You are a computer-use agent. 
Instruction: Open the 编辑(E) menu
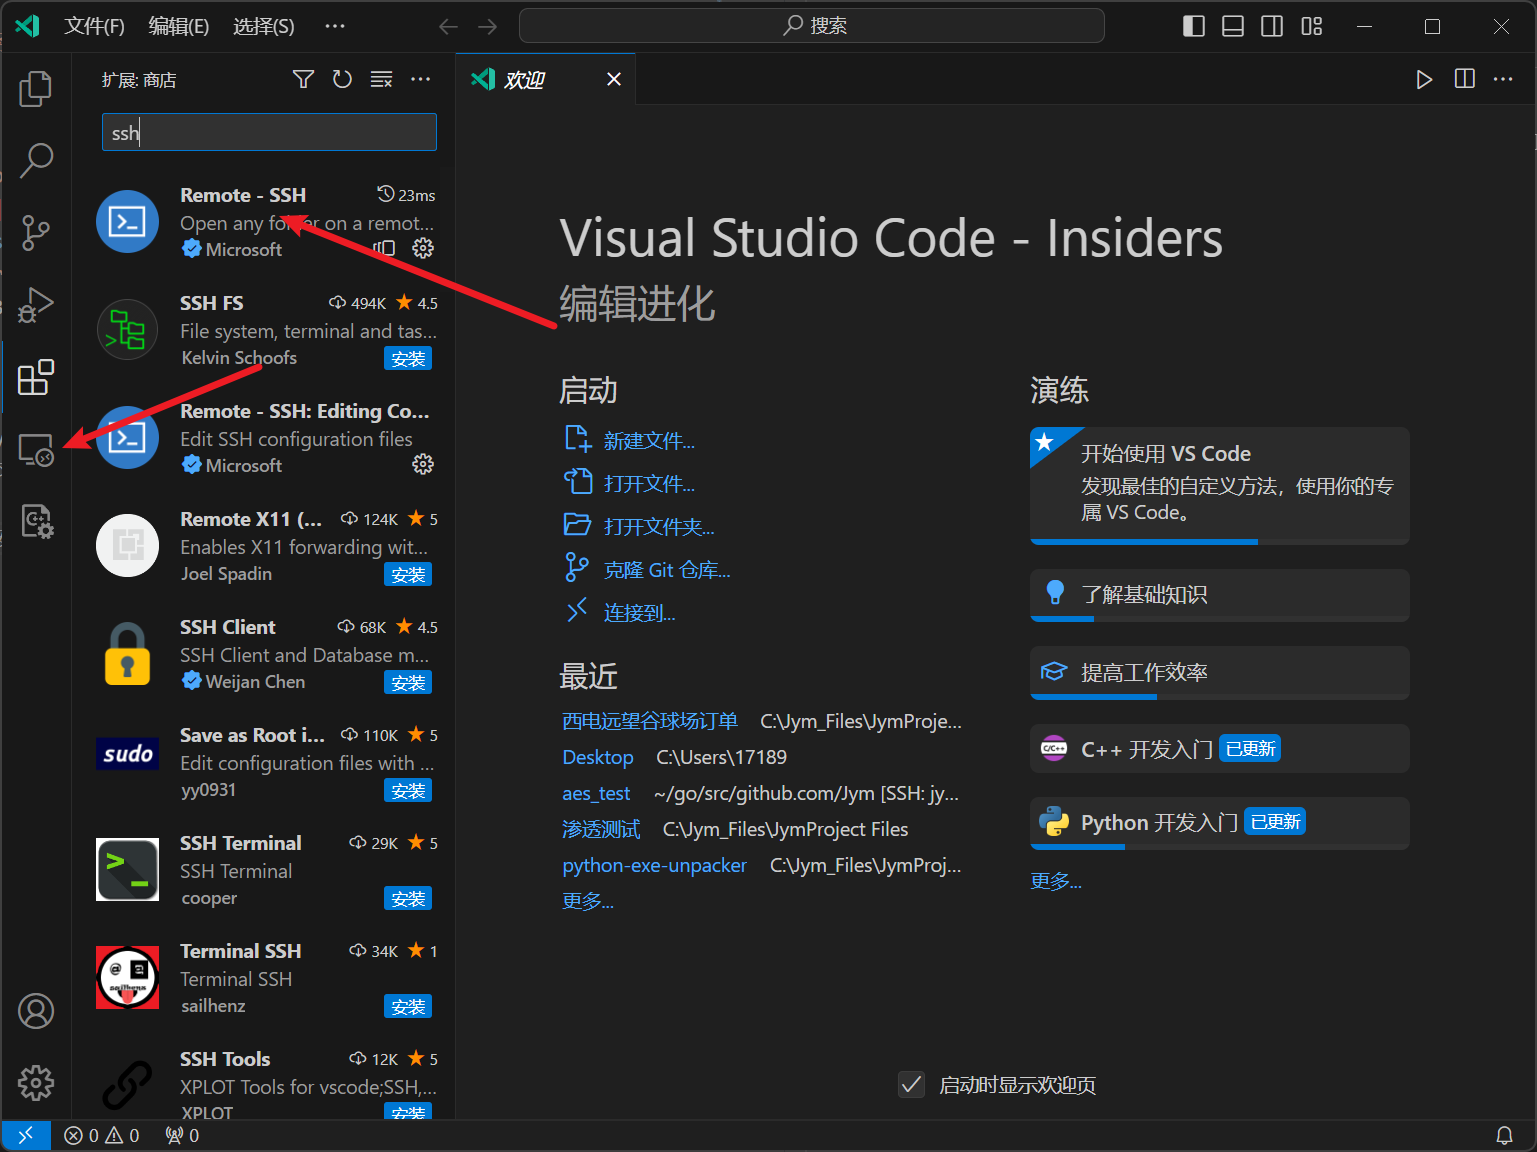179,26
